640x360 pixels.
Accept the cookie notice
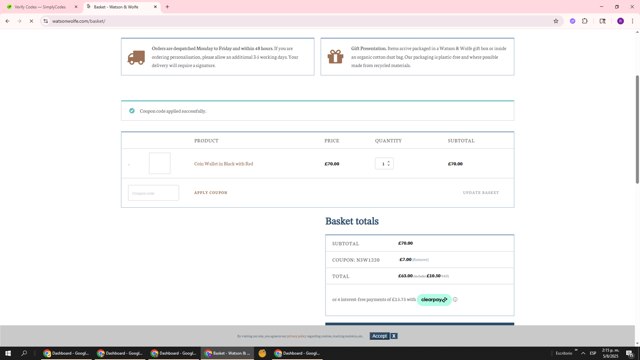[380, 336]
